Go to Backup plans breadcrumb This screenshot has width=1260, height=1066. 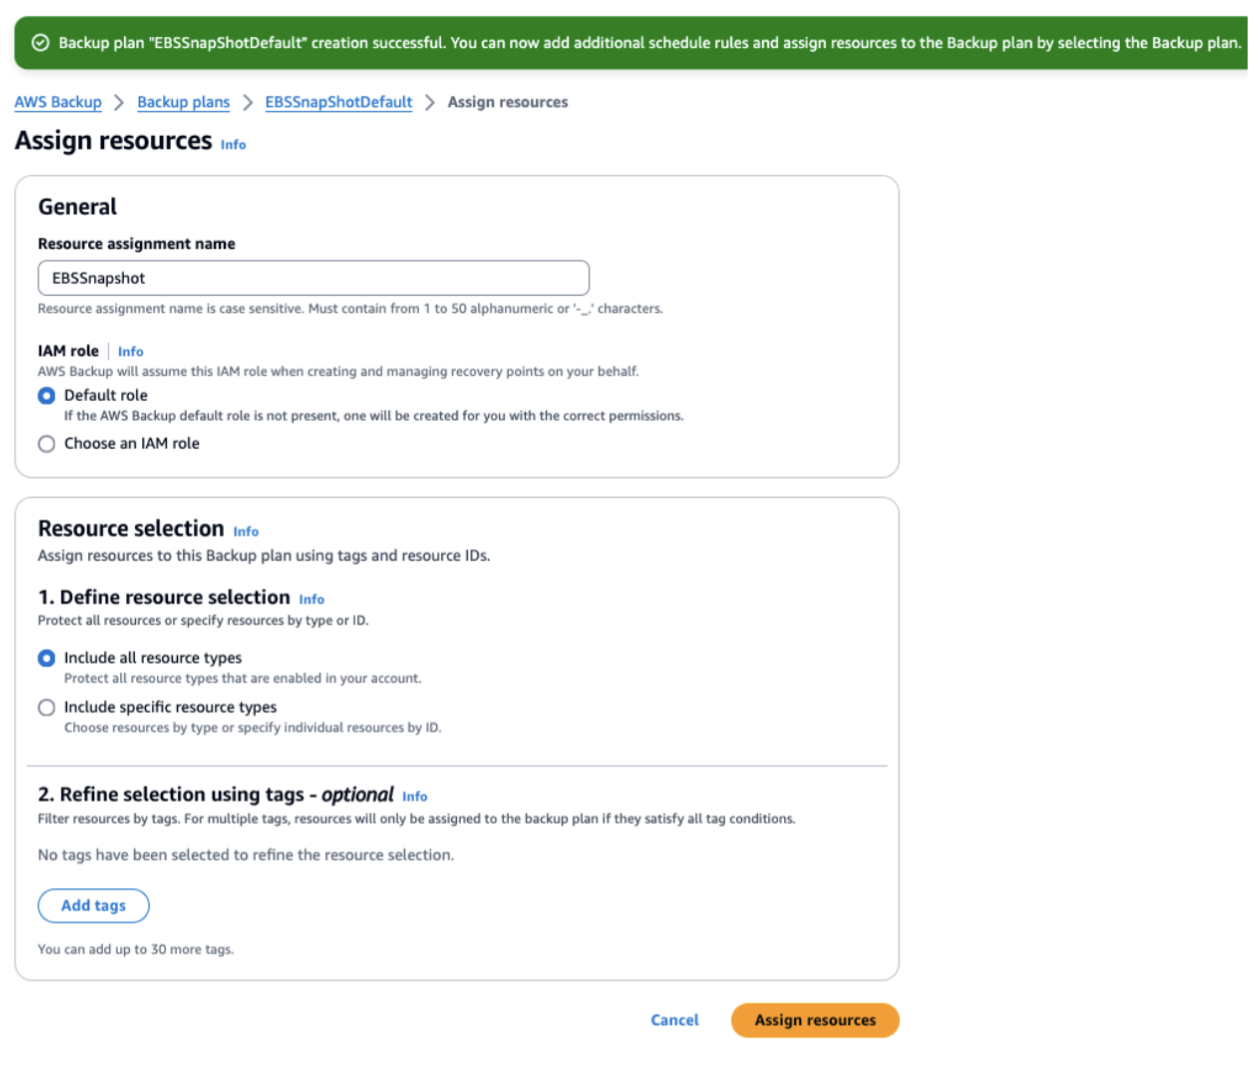183,102
